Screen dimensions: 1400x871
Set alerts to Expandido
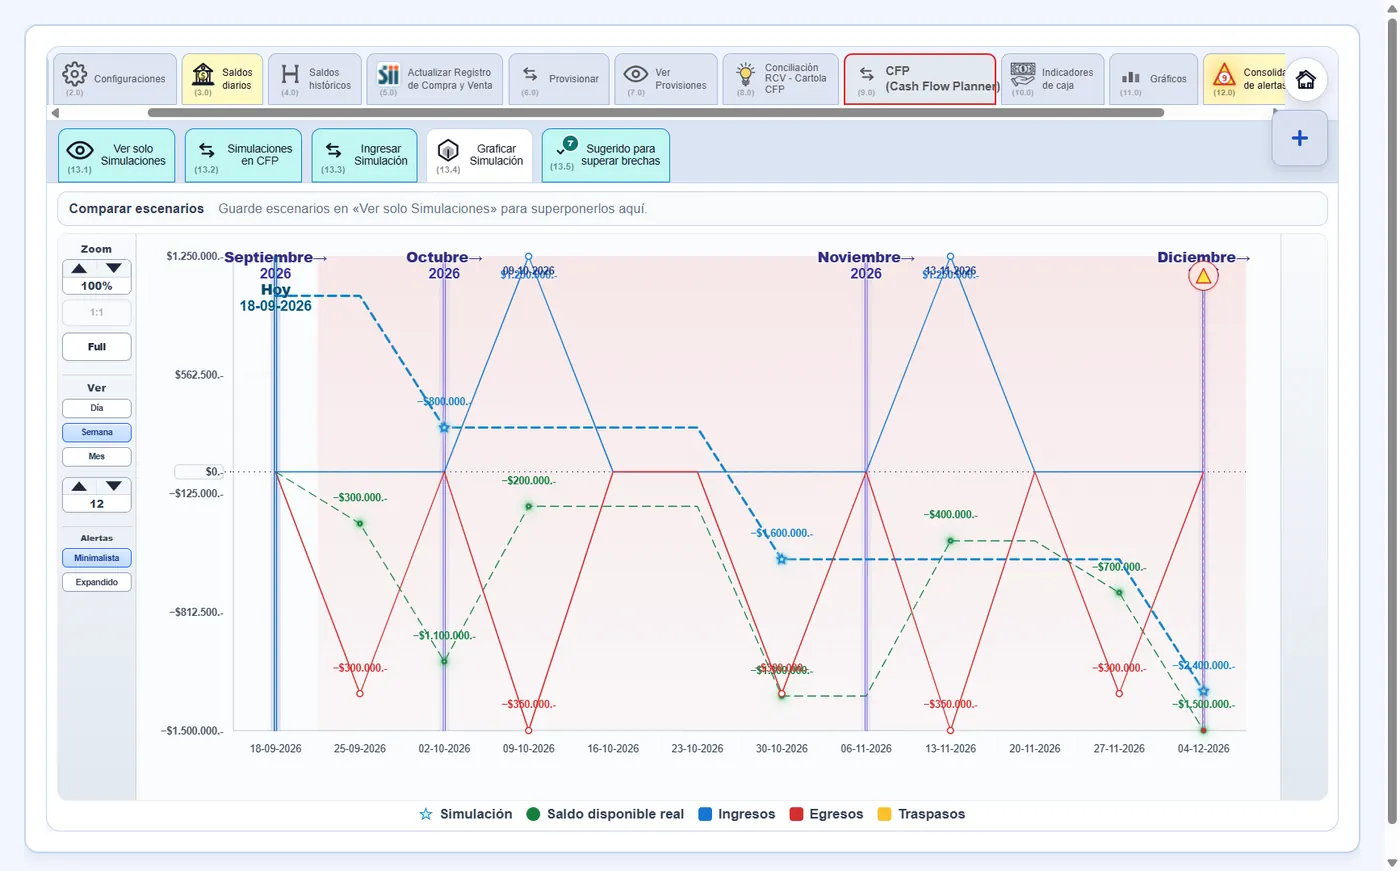[x=97, y=582]
